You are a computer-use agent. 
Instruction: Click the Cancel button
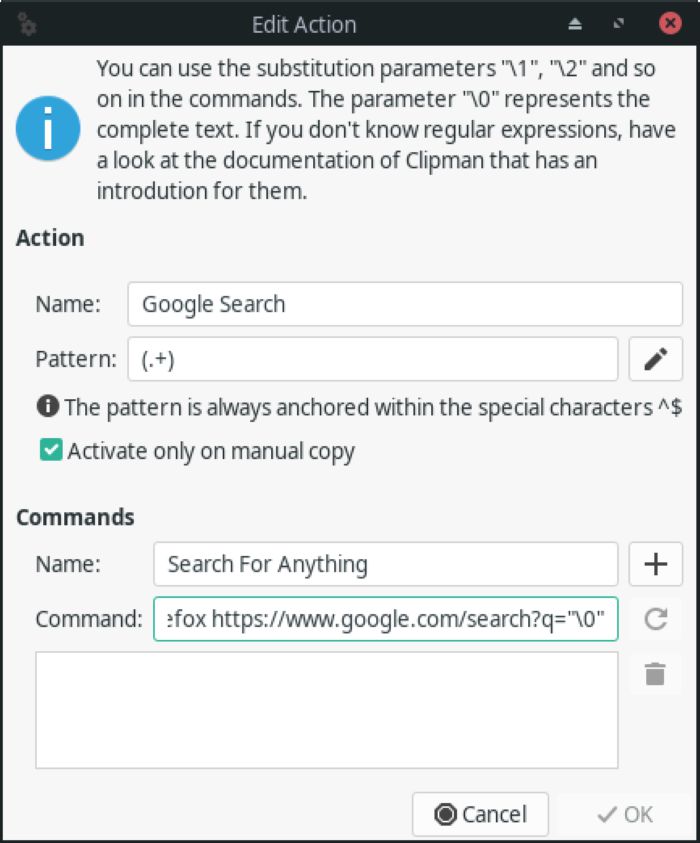click(480, 814)
